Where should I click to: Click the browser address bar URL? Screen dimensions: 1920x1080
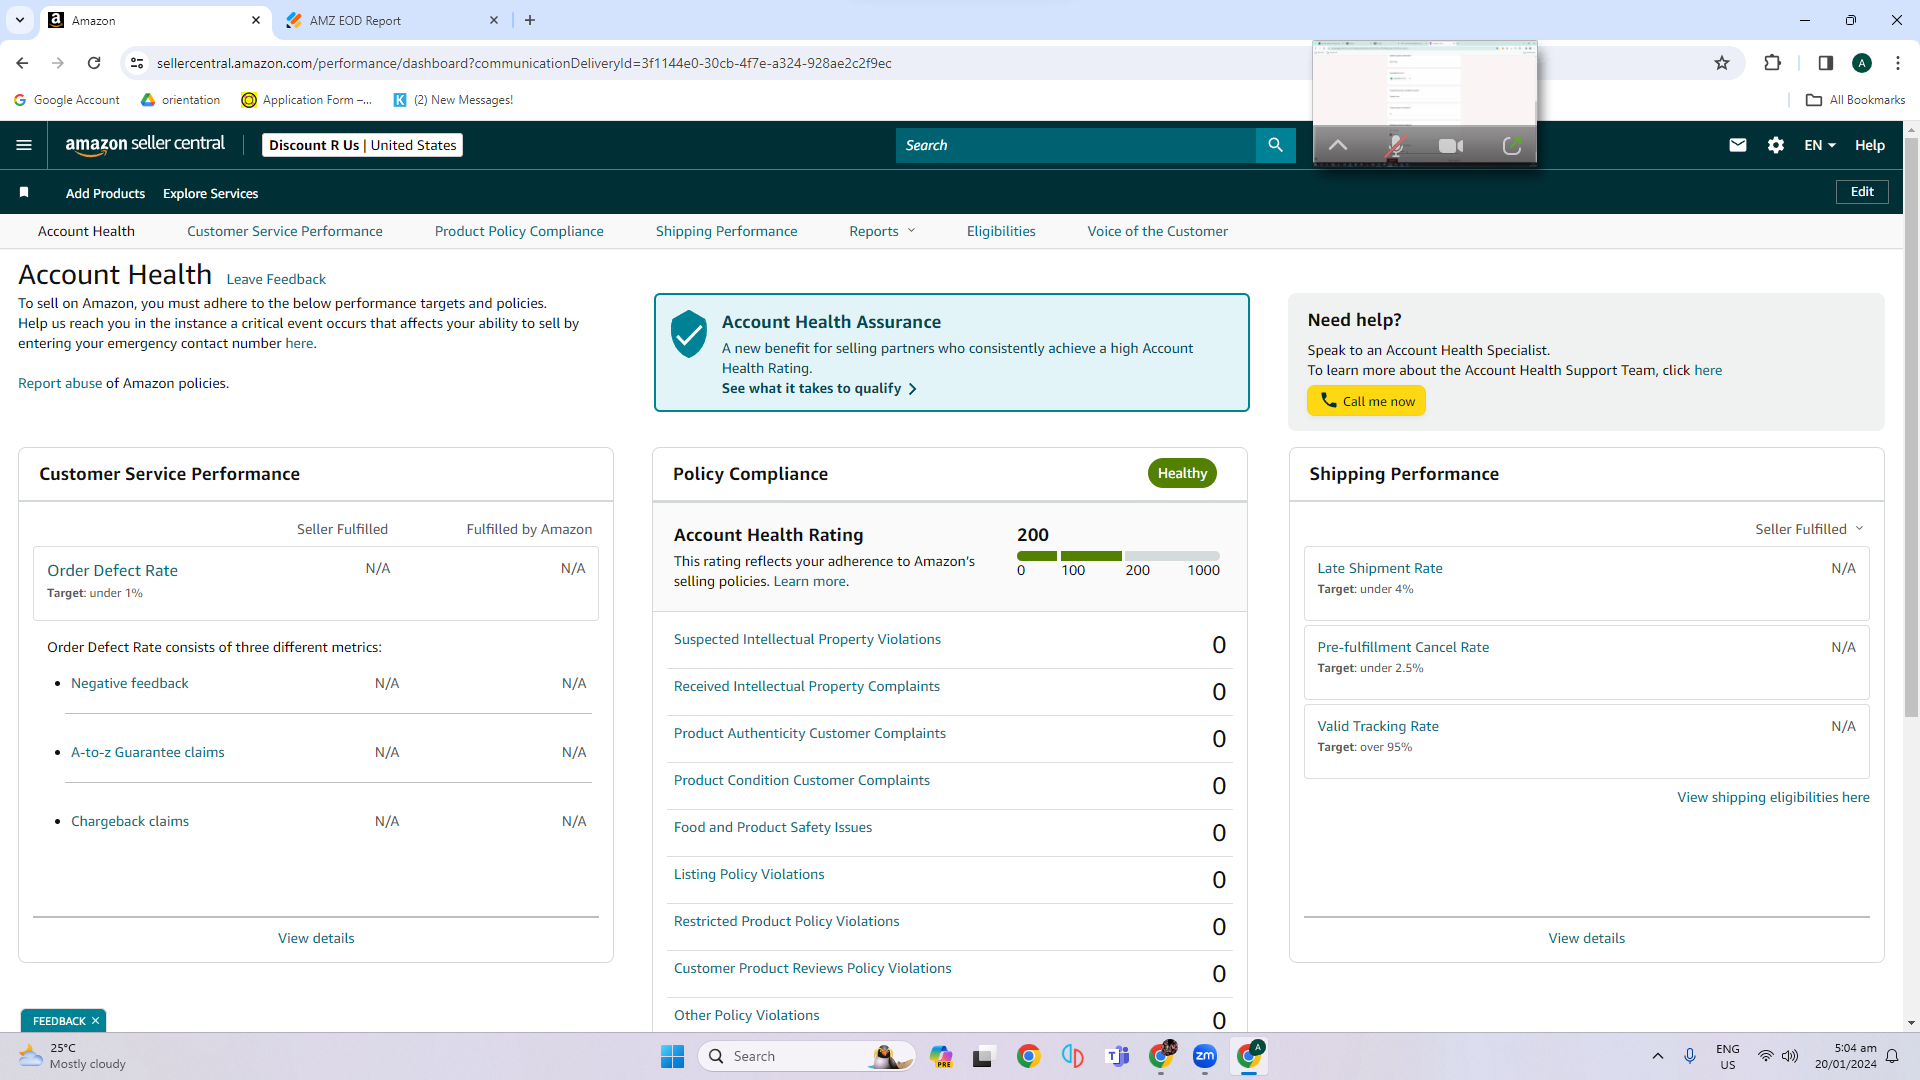point(524,63)
